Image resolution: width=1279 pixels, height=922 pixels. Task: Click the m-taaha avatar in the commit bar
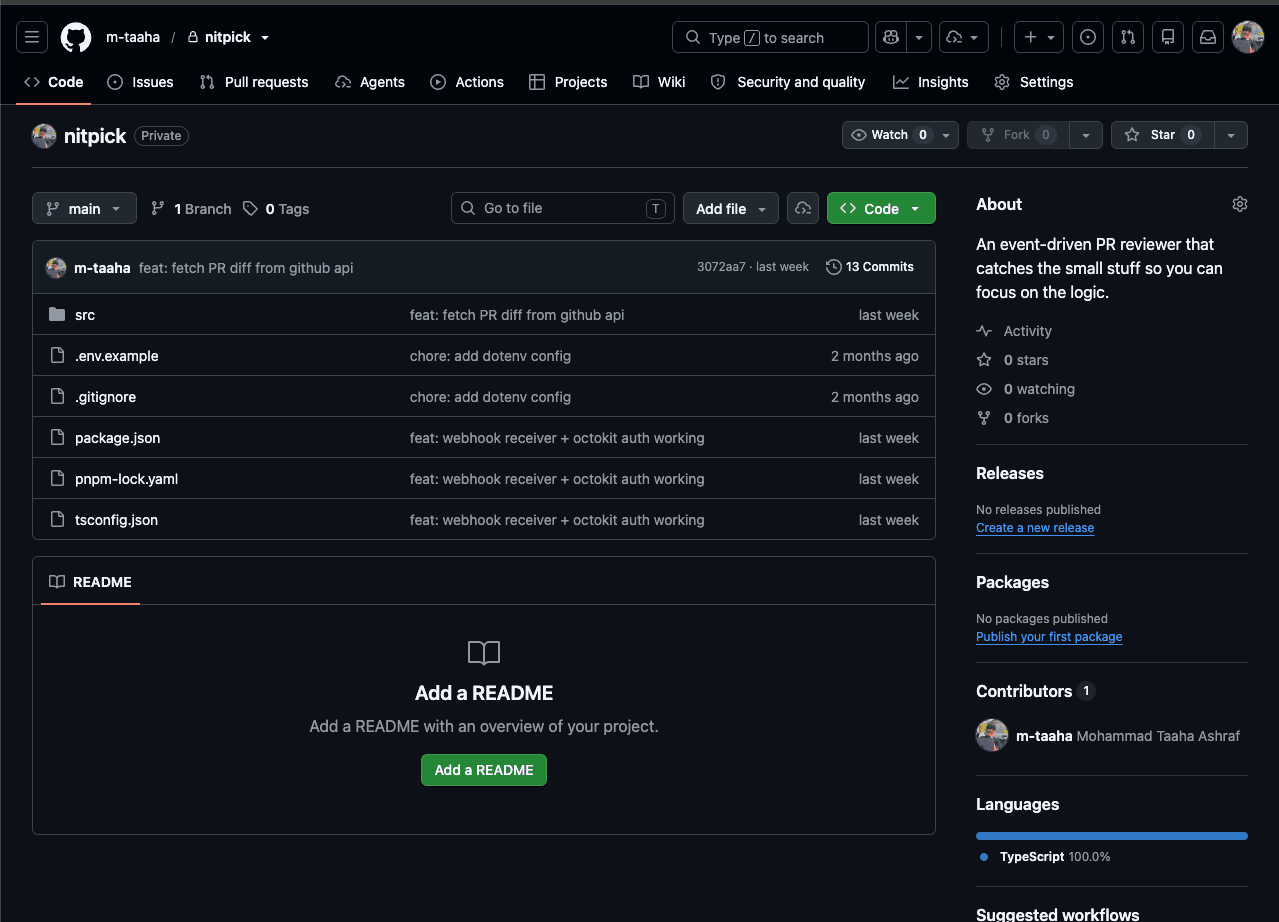56,267
